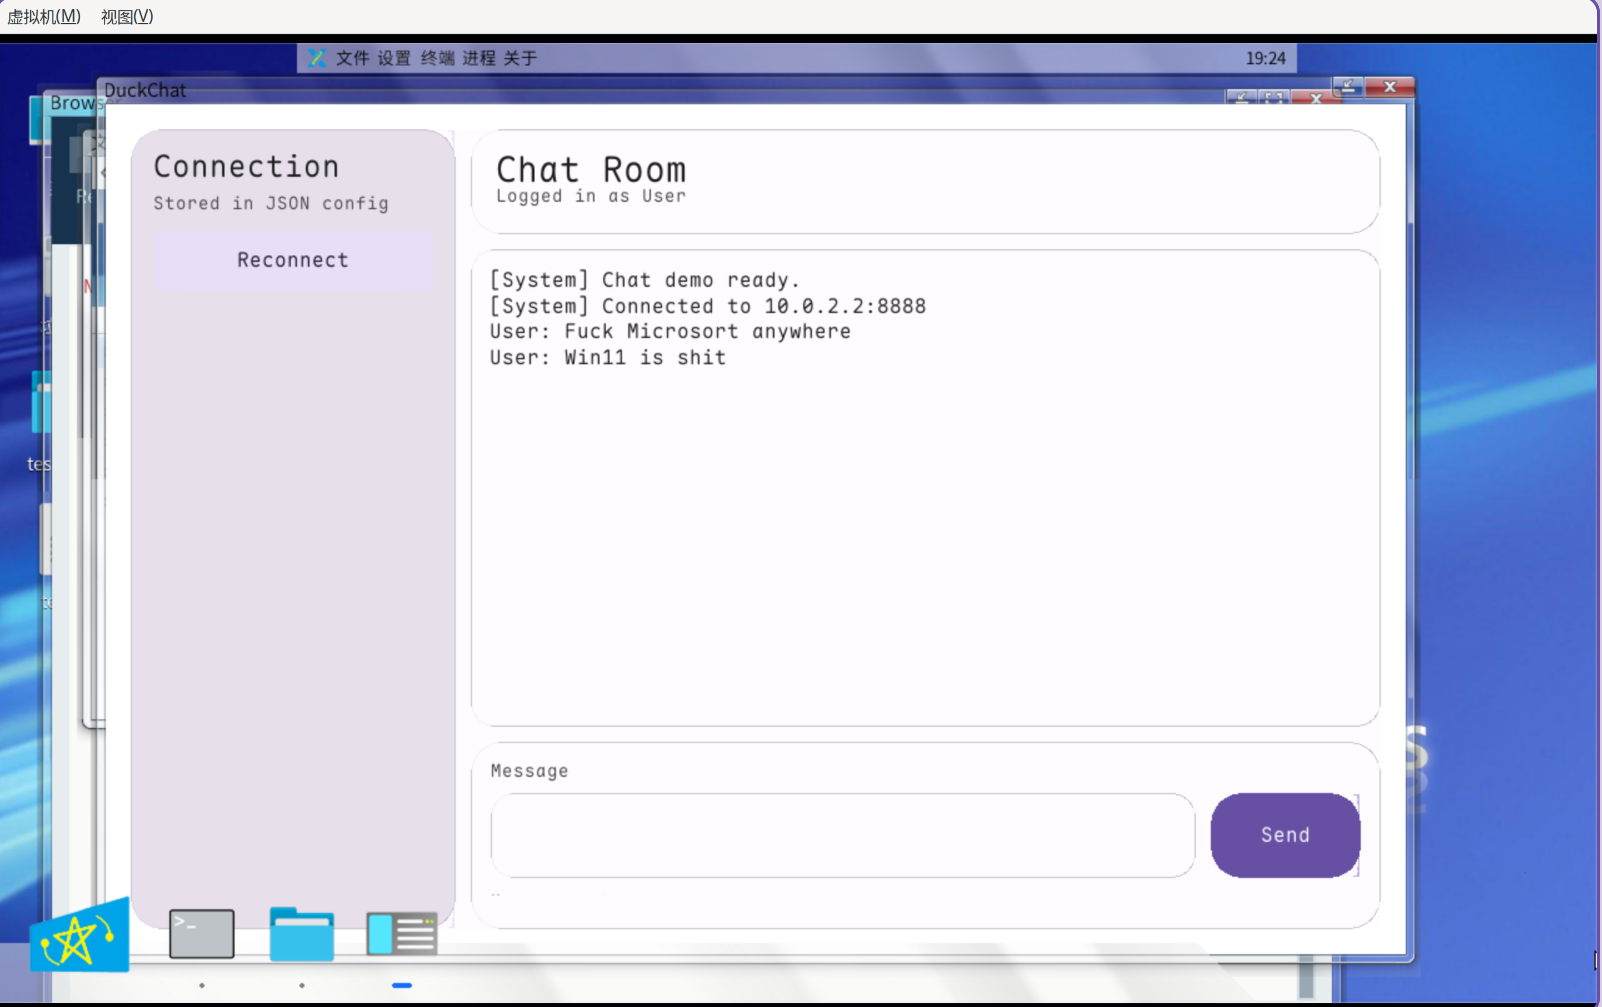Click the X logo icon beside 文件
Image resolution: width=1602 pixels, height=1007 pixels.
coord(317,58)
